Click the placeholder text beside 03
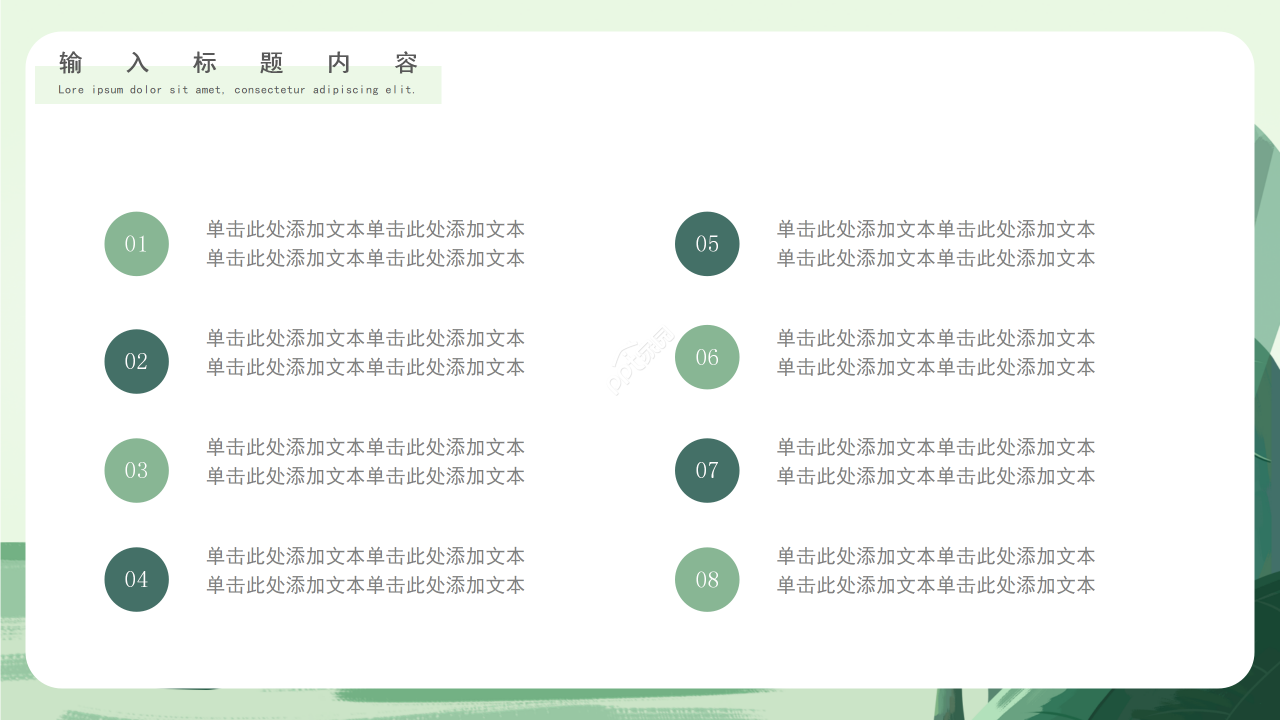Viewport: 1280px width, 720px height. coord(365,462)
